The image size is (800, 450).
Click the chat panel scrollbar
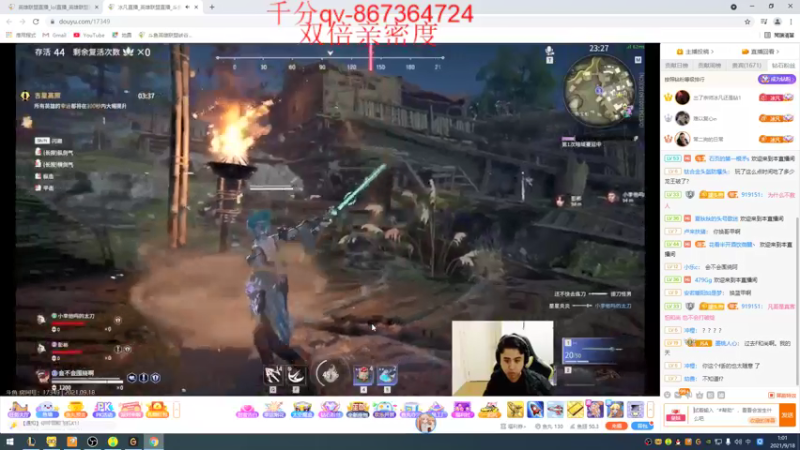click(797, 300)
